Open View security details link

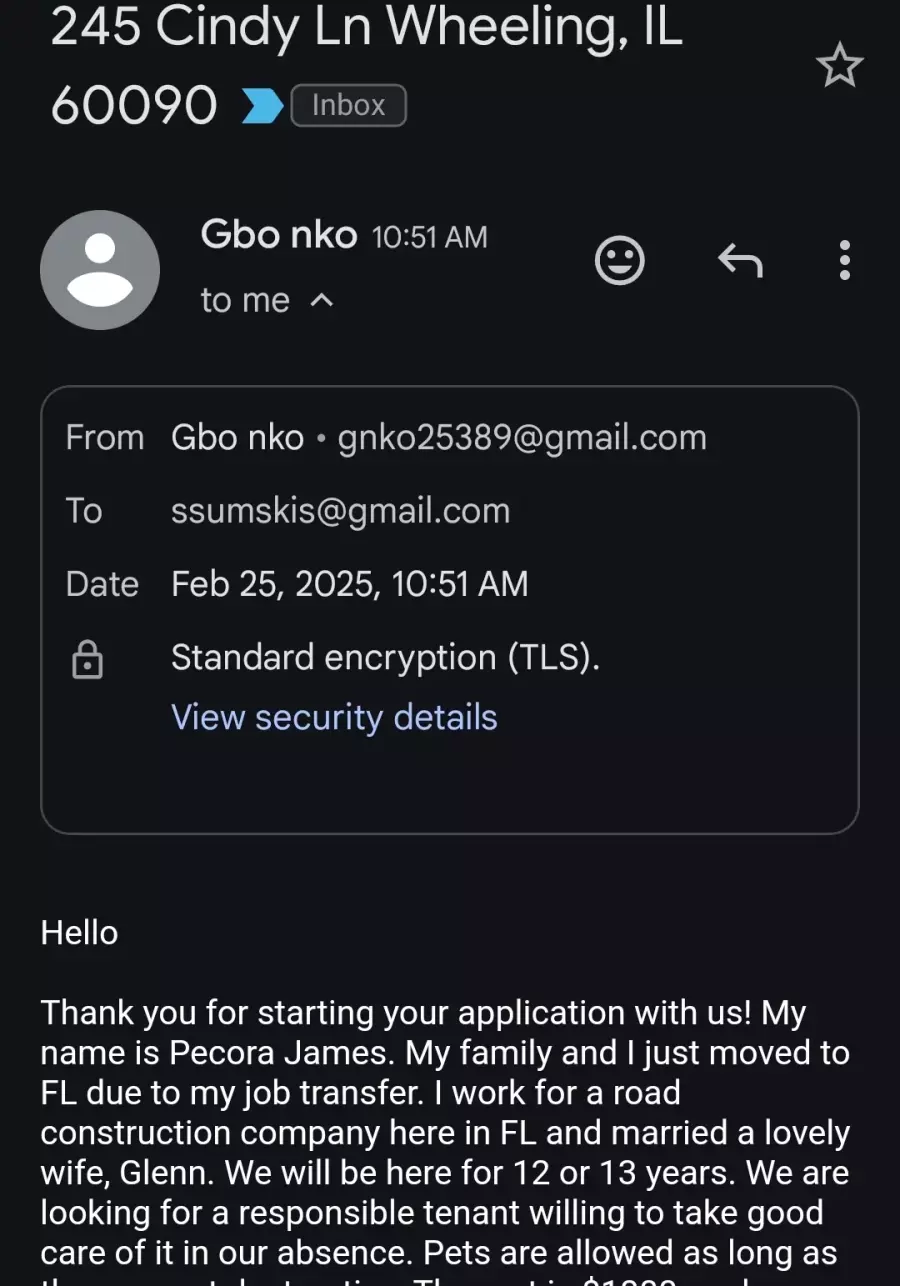pyautogui.click(x=334, y=717)
